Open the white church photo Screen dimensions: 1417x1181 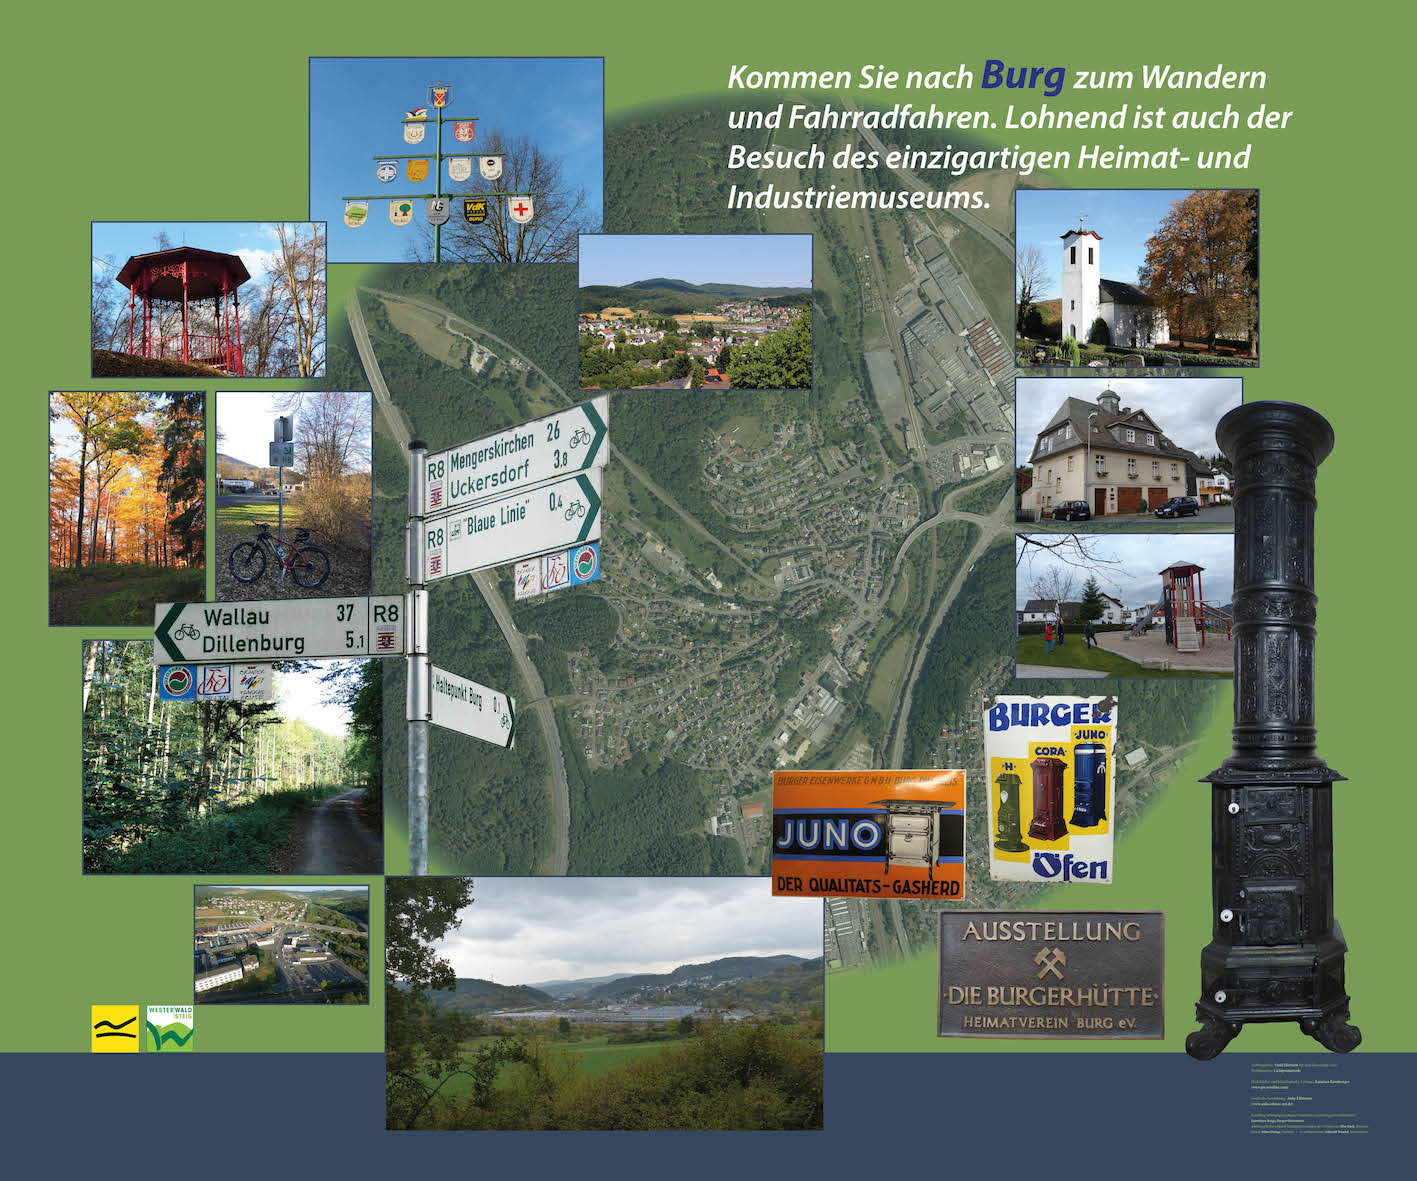click(x=1136, y=277)
